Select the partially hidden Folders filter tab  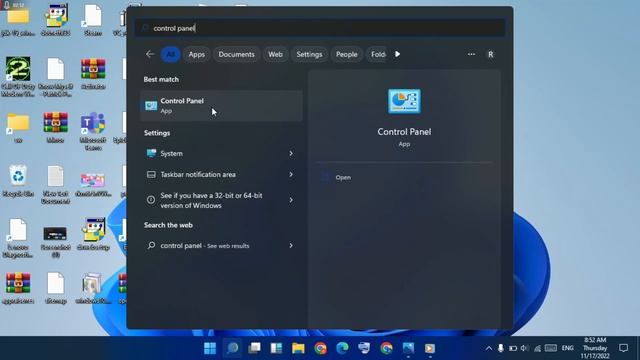[377, 54]
